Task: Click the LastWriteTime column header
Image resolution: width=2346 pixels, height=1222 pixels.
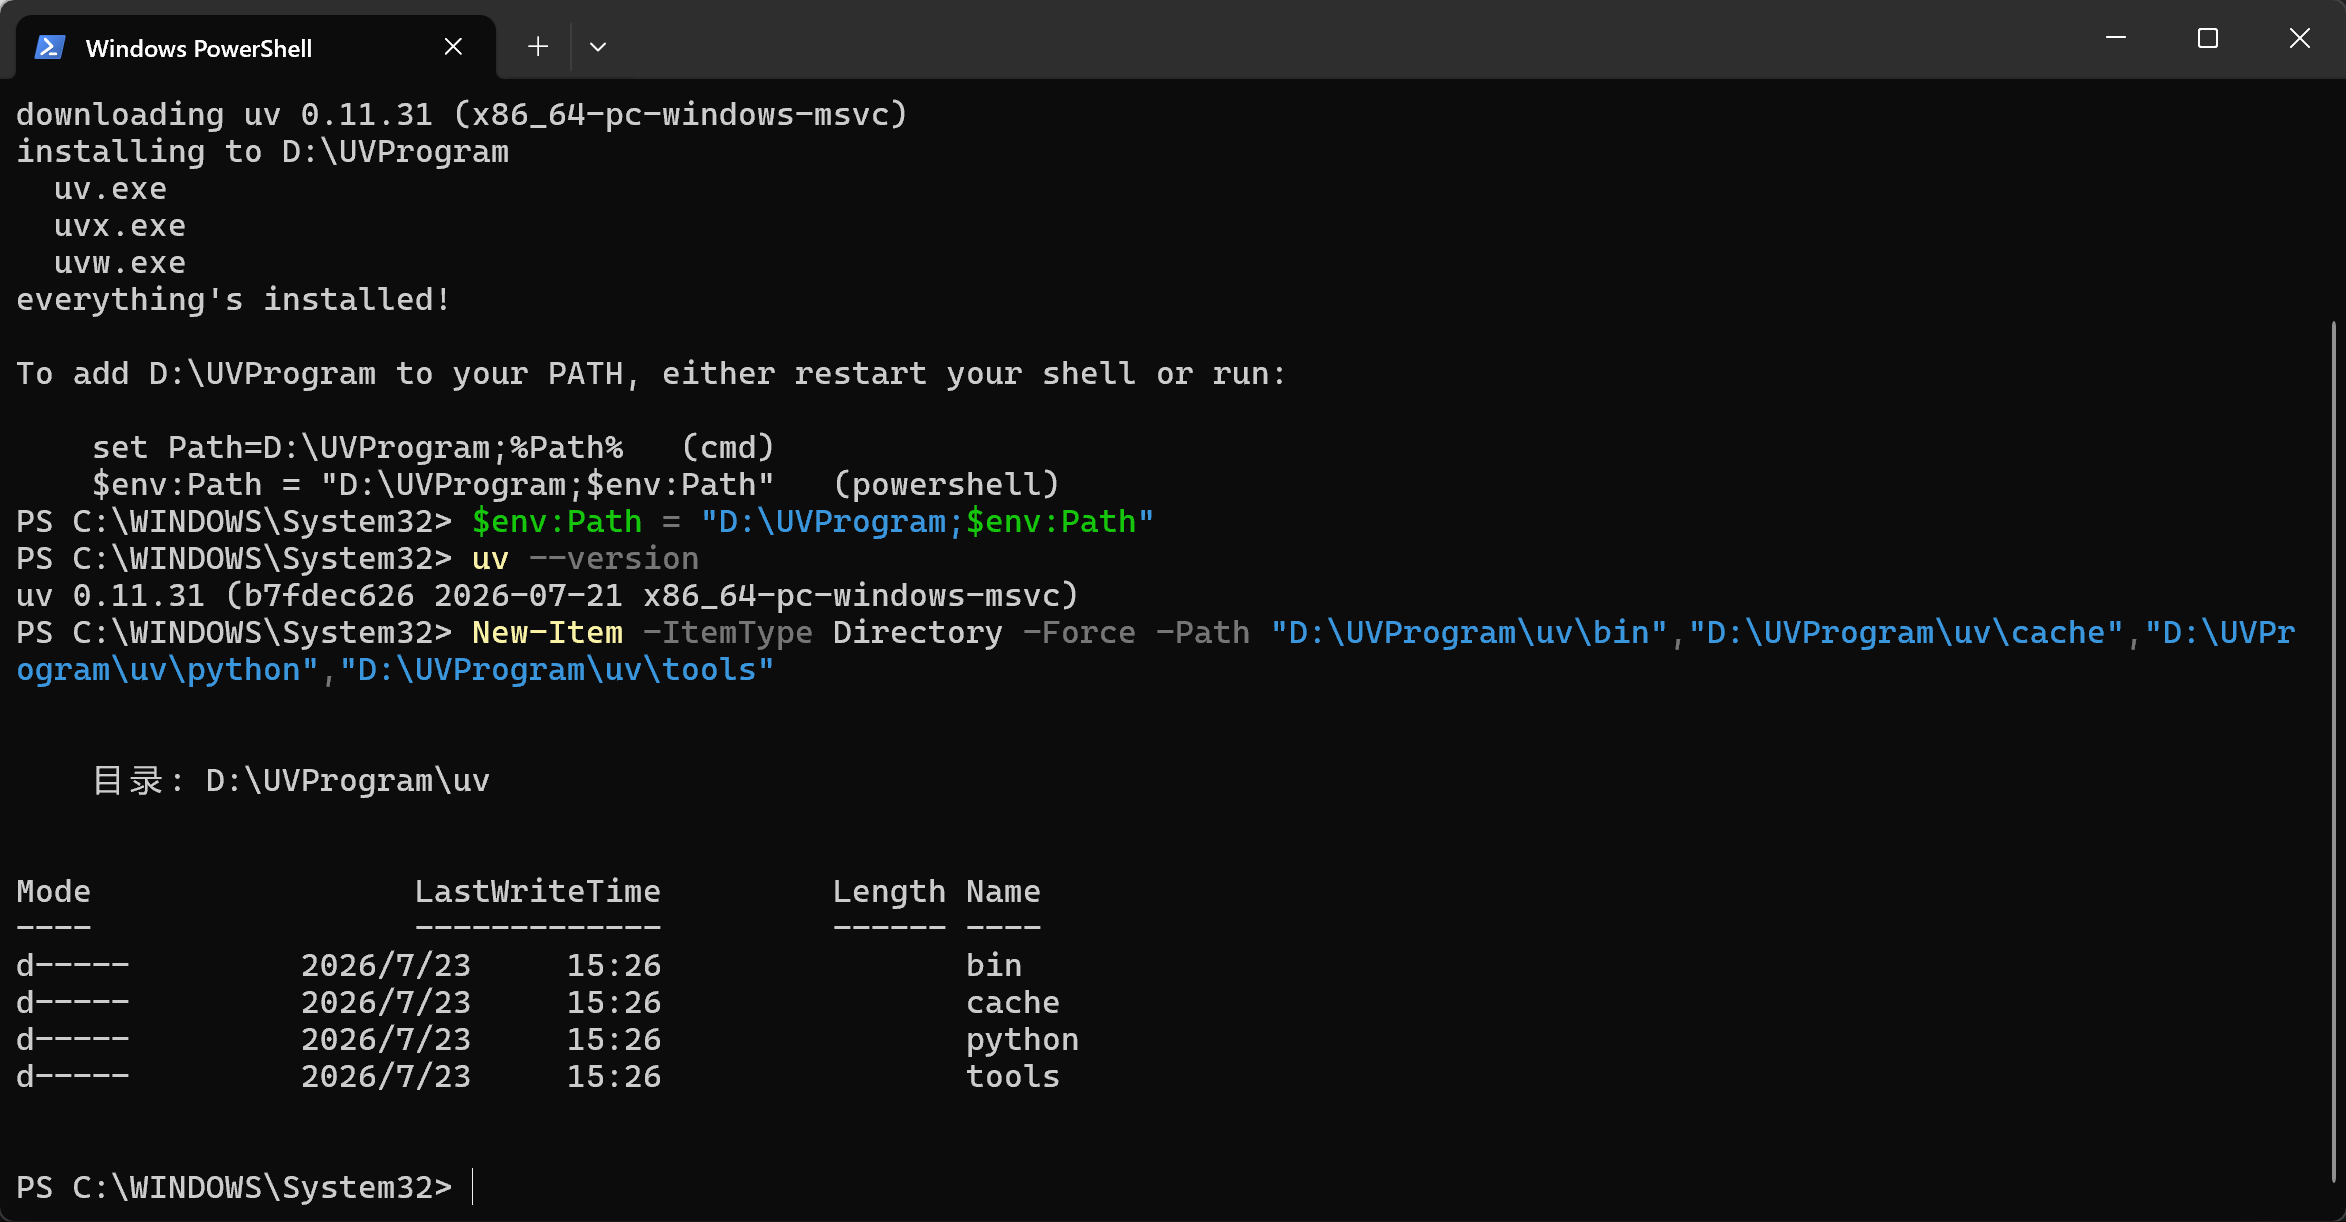Action: pyautogui.click(x=538, y=892)
